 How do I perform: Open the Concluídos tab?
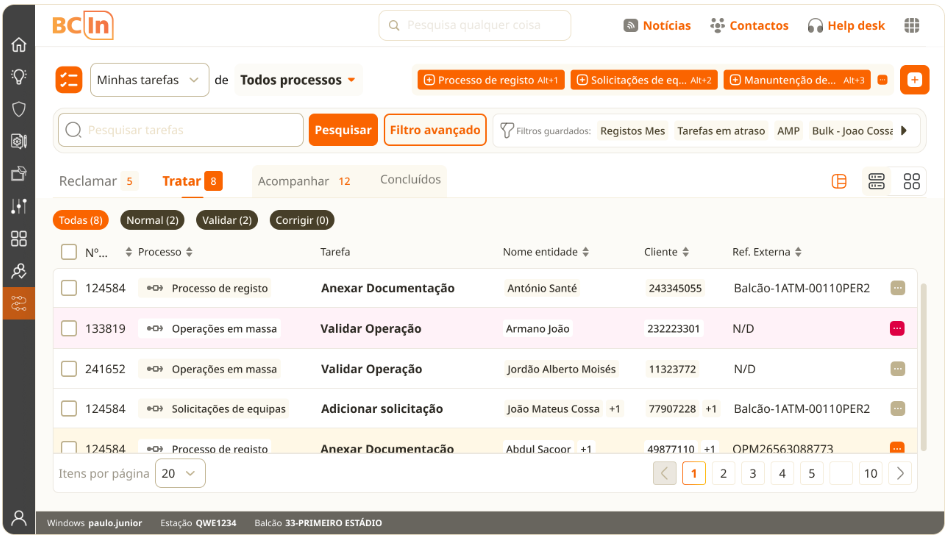[x=410, y=179]
